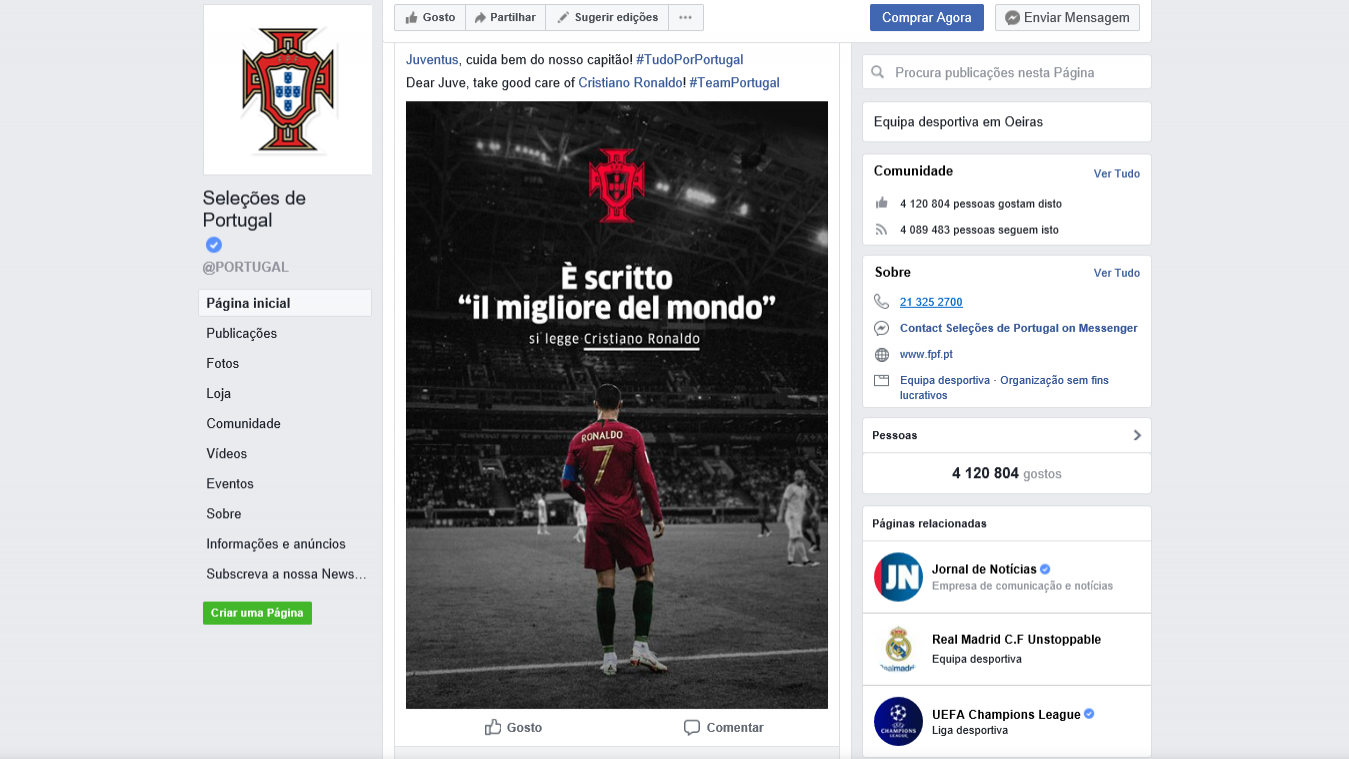This screenshot has height=759, width=1349.
Task: Open the Partilhar share button
Action: pyautogui.click(x=505, y=17)
